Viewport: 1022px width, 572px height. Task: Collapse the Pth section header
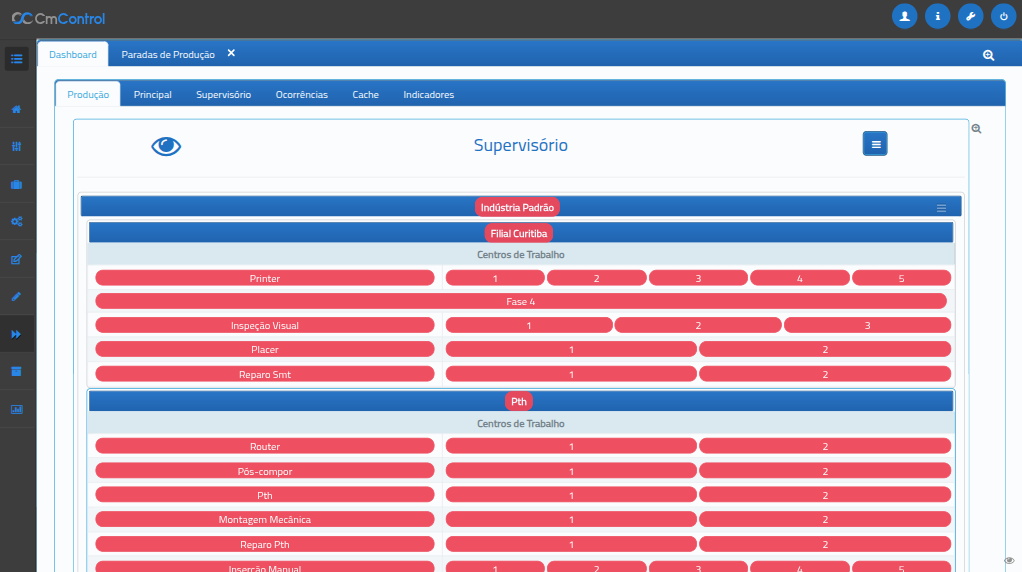[x=519, y=401]
